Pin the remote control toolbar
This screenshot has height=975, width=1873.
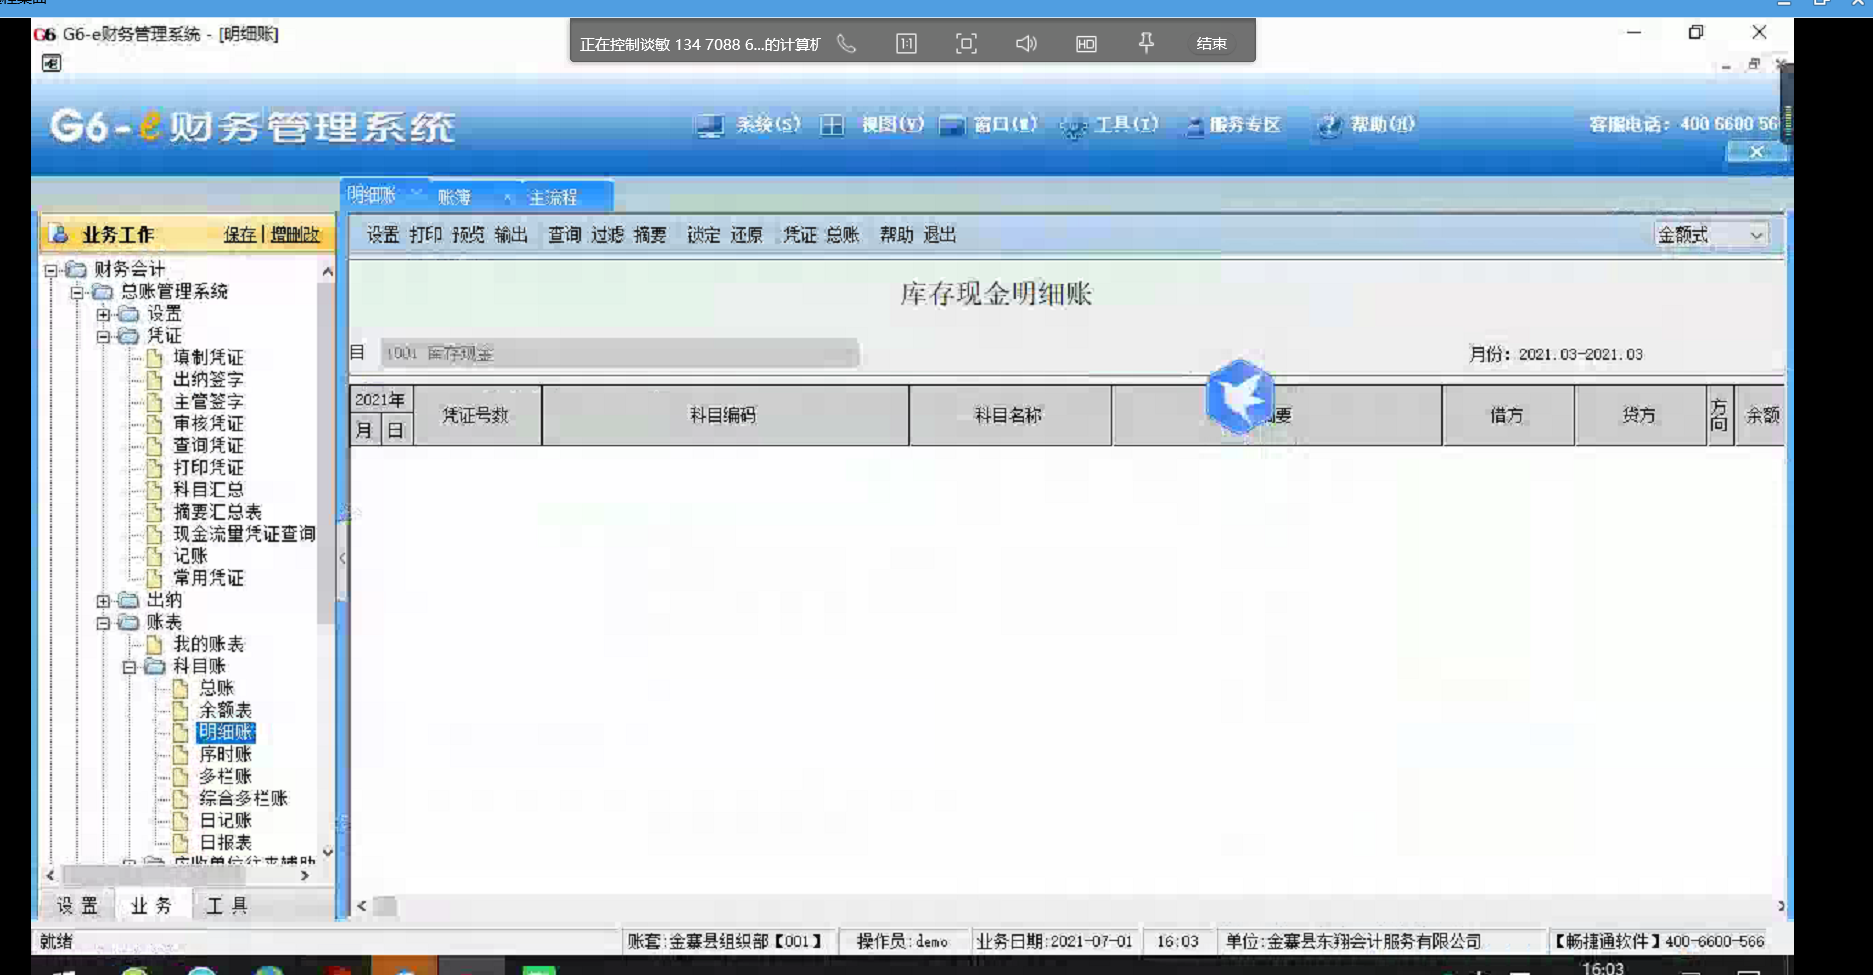(1146, 43)
